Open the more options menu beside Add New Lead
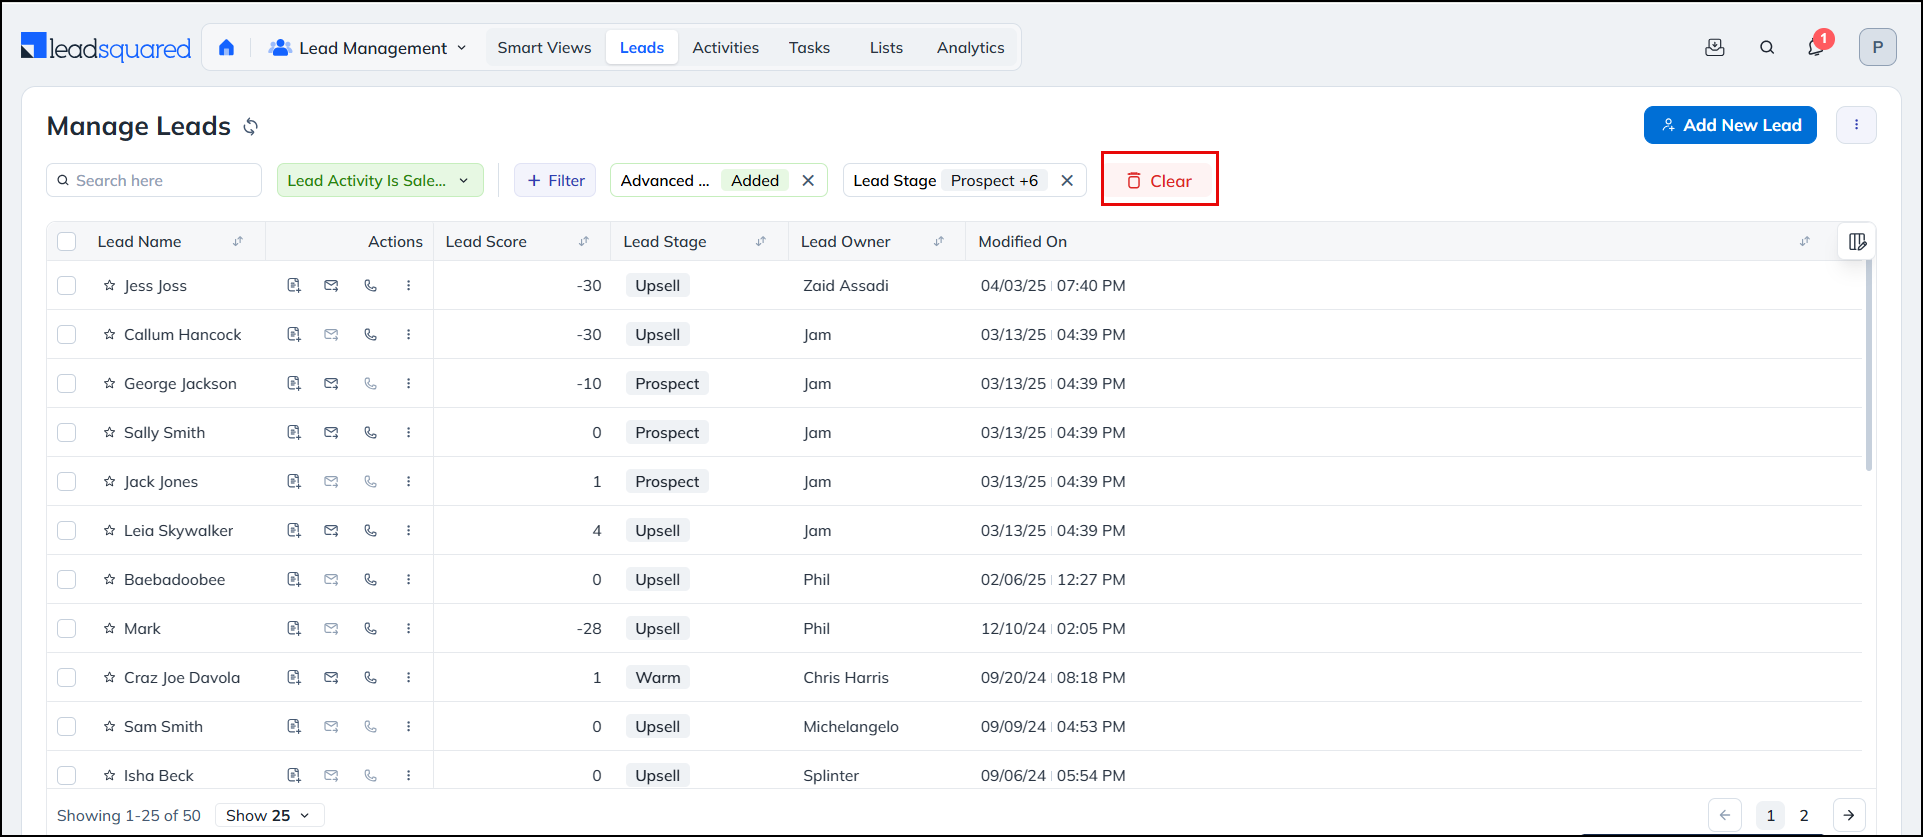 point(1856,125)
